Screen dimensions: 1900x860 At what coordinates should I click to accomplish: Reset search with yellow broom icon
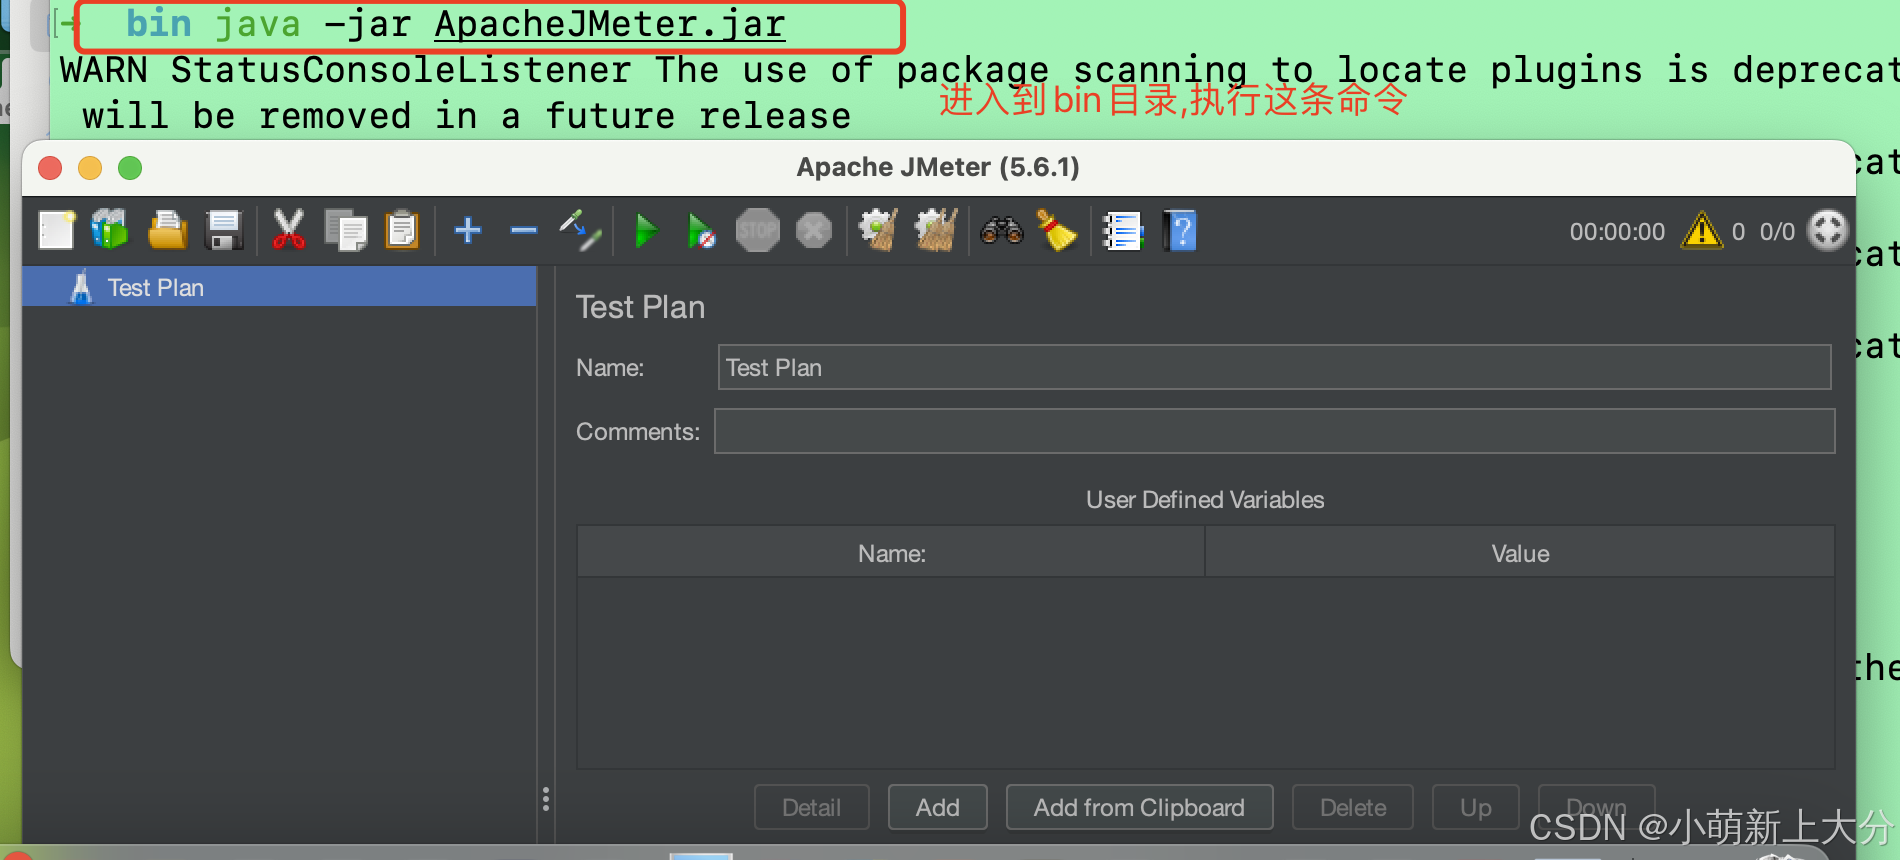1056,231
